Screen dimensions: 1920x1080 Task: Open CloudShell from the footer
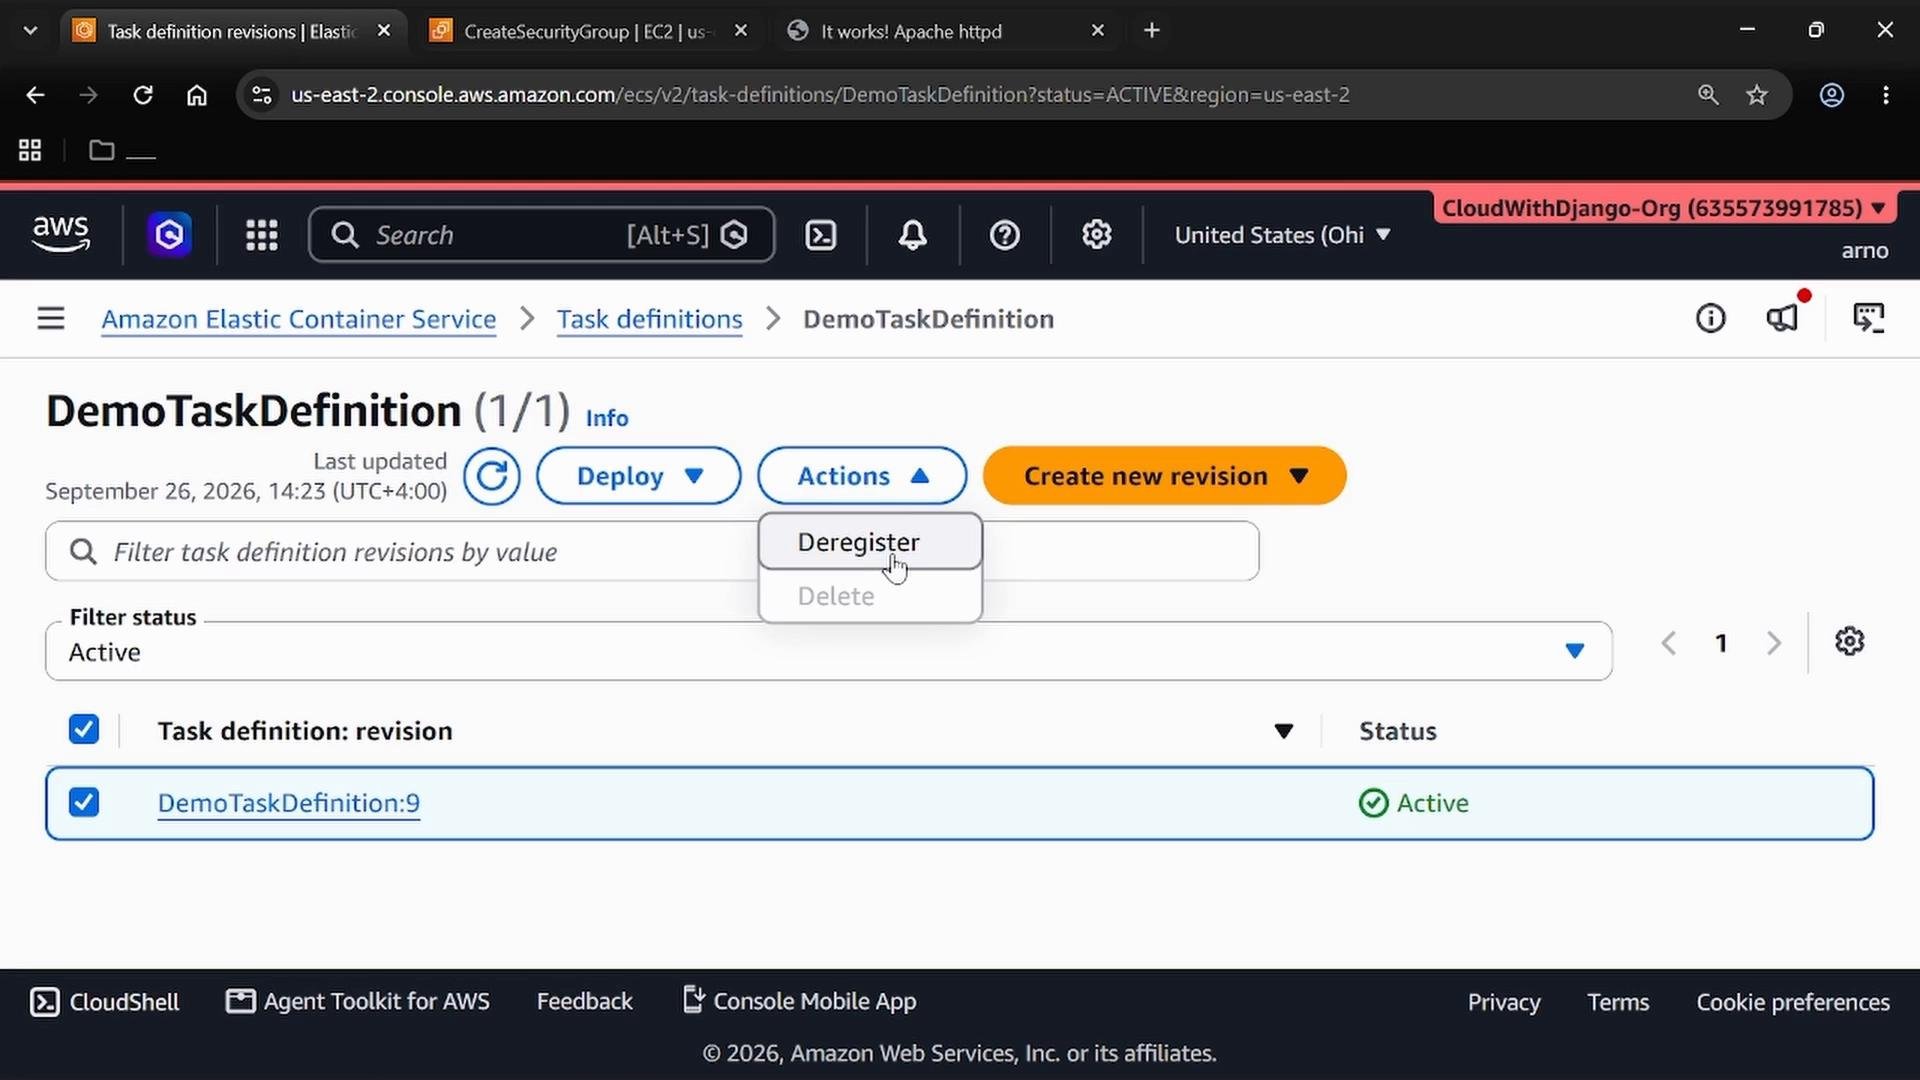[x=105, y=1002]
